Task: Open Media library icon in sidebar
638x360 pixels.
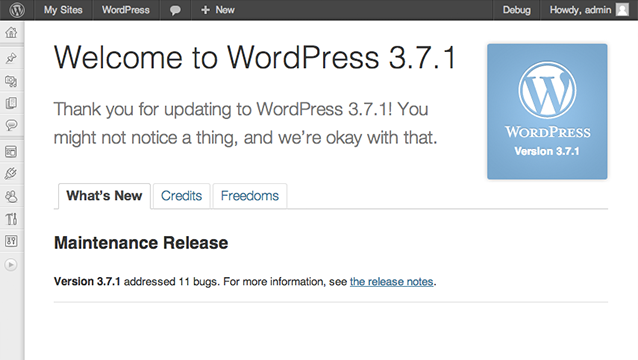Action: coord(11,81)
